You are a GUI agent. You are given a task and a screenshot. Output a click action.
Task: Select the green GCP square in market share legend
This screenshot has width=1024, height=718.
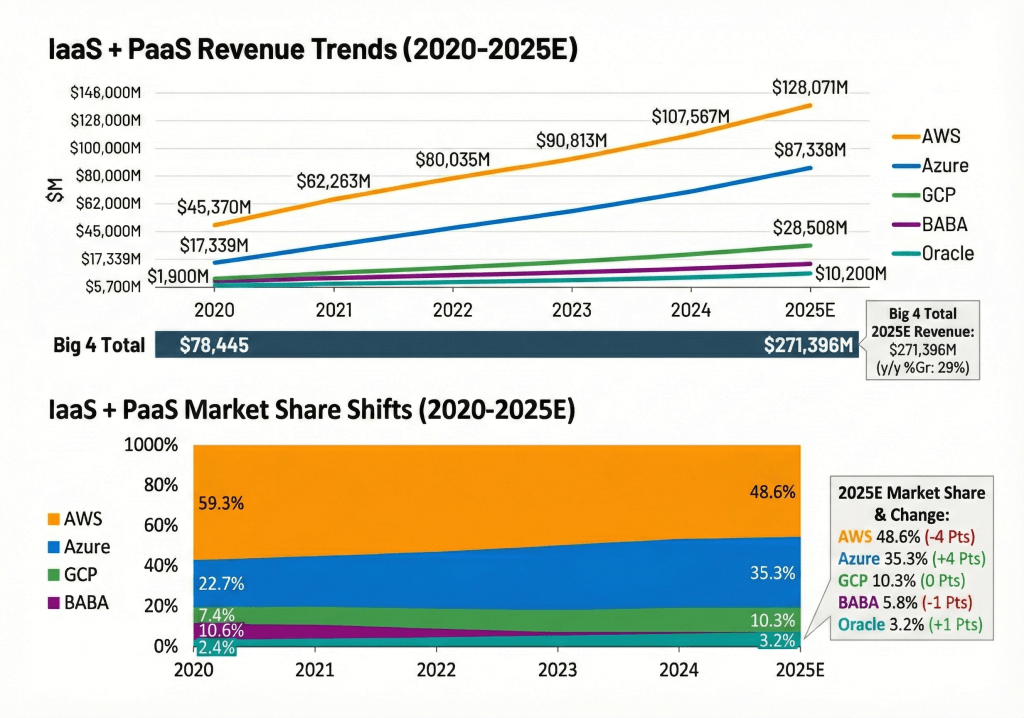(54, 576)
